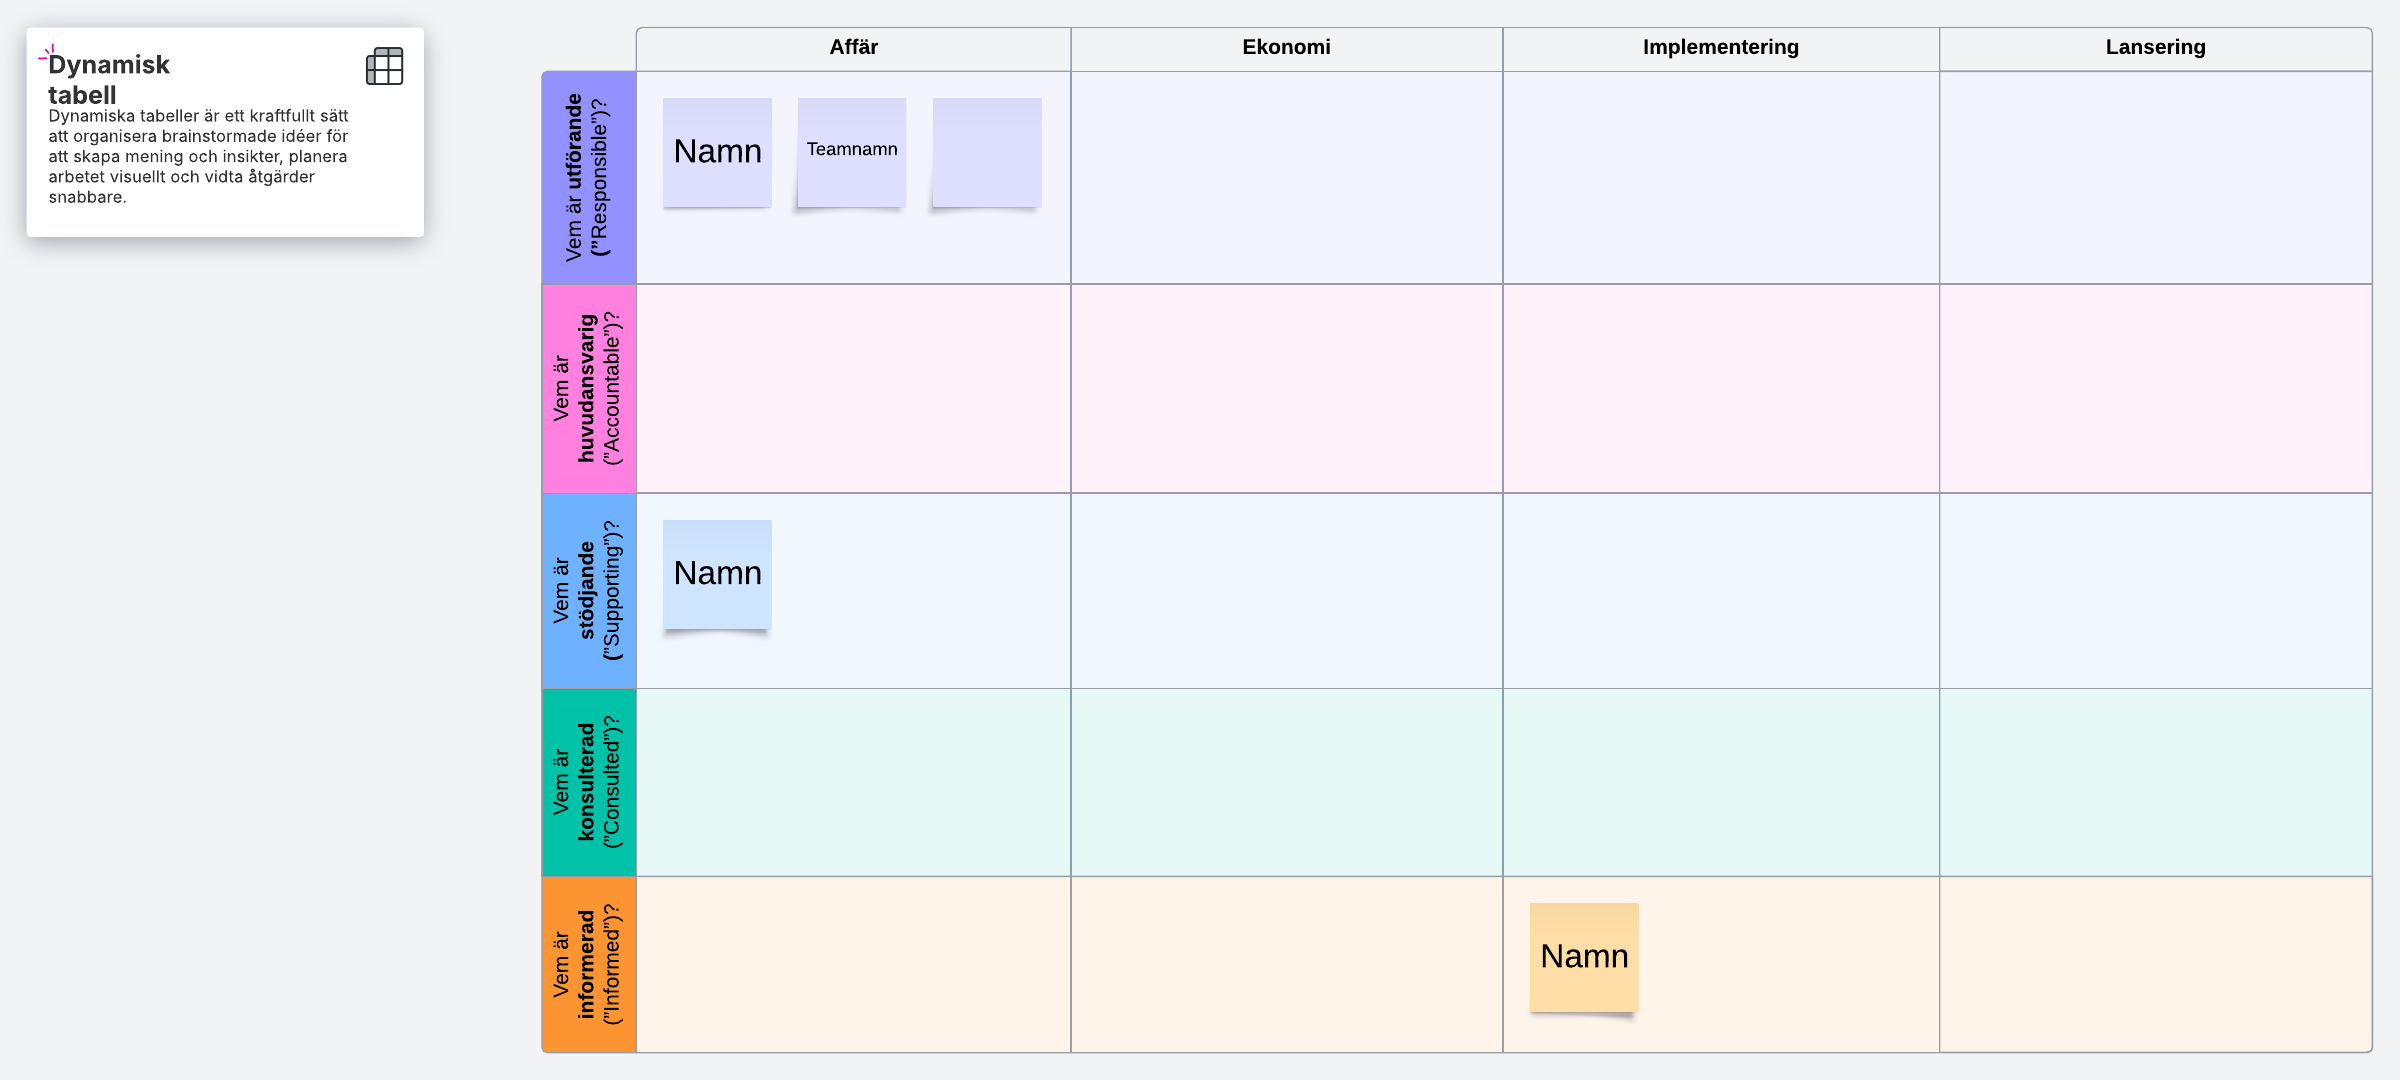2400x1080 pixels.
Task: Choose the Lansering column header
Action: (x=2155, y=47)
